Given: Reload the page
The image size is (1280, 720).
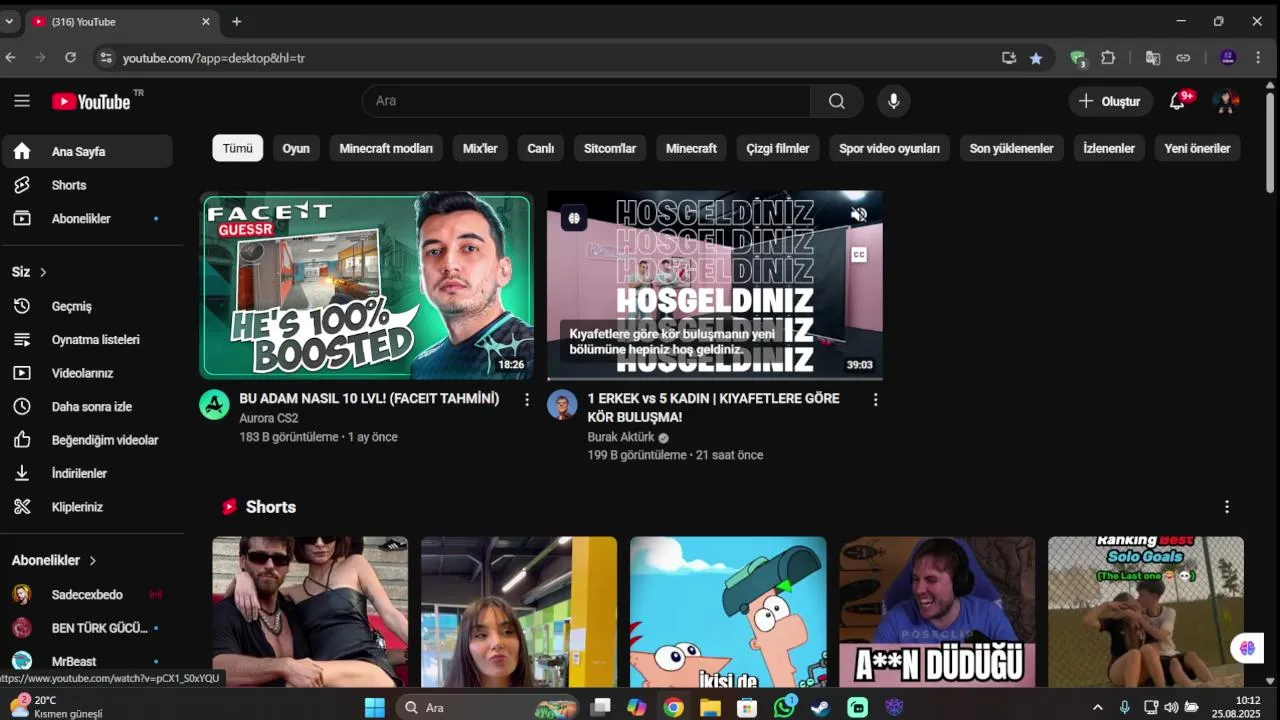Looking at the screenshot, I should (70, 58).
